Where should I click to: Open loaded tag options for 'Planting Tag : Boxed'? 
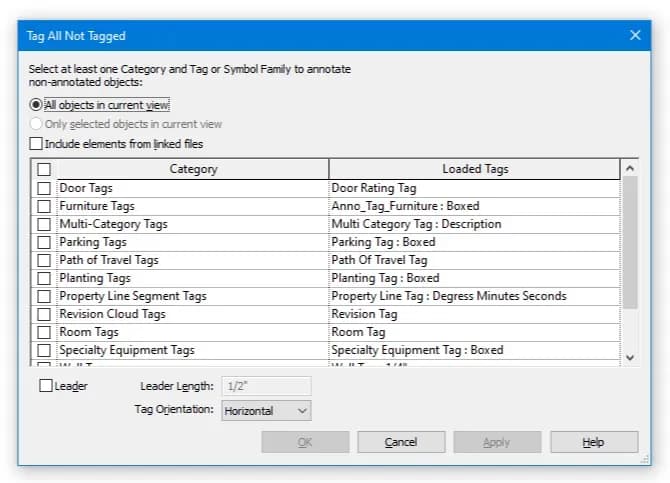click(474, 278)
